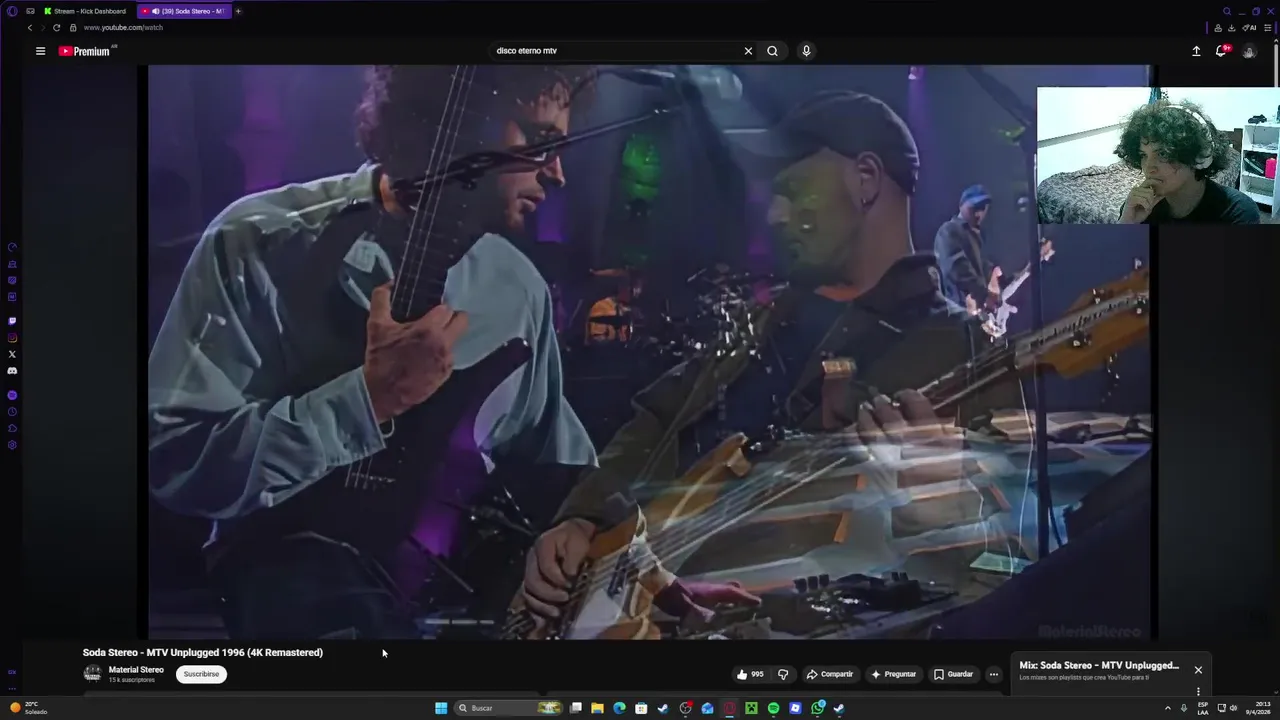Clear the search box with the X

tap(748, 51)
